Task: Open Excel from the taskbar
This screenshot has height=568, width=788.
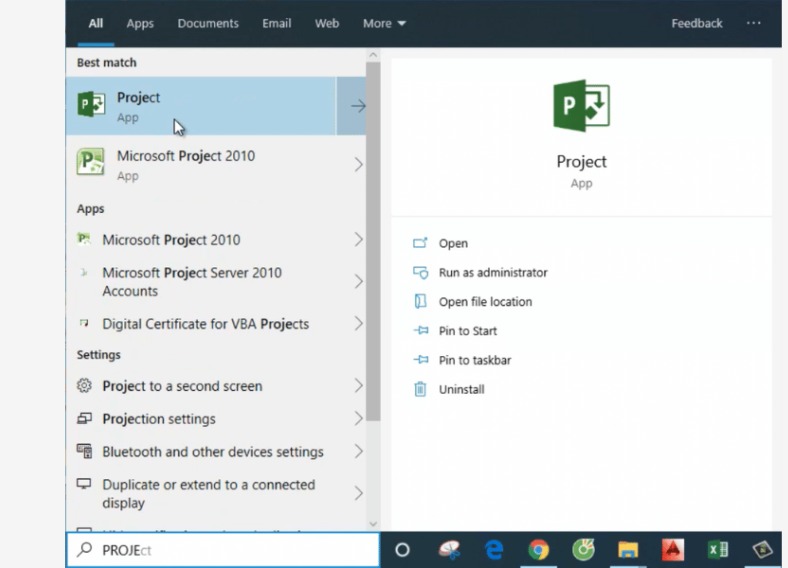Action: 717,549
